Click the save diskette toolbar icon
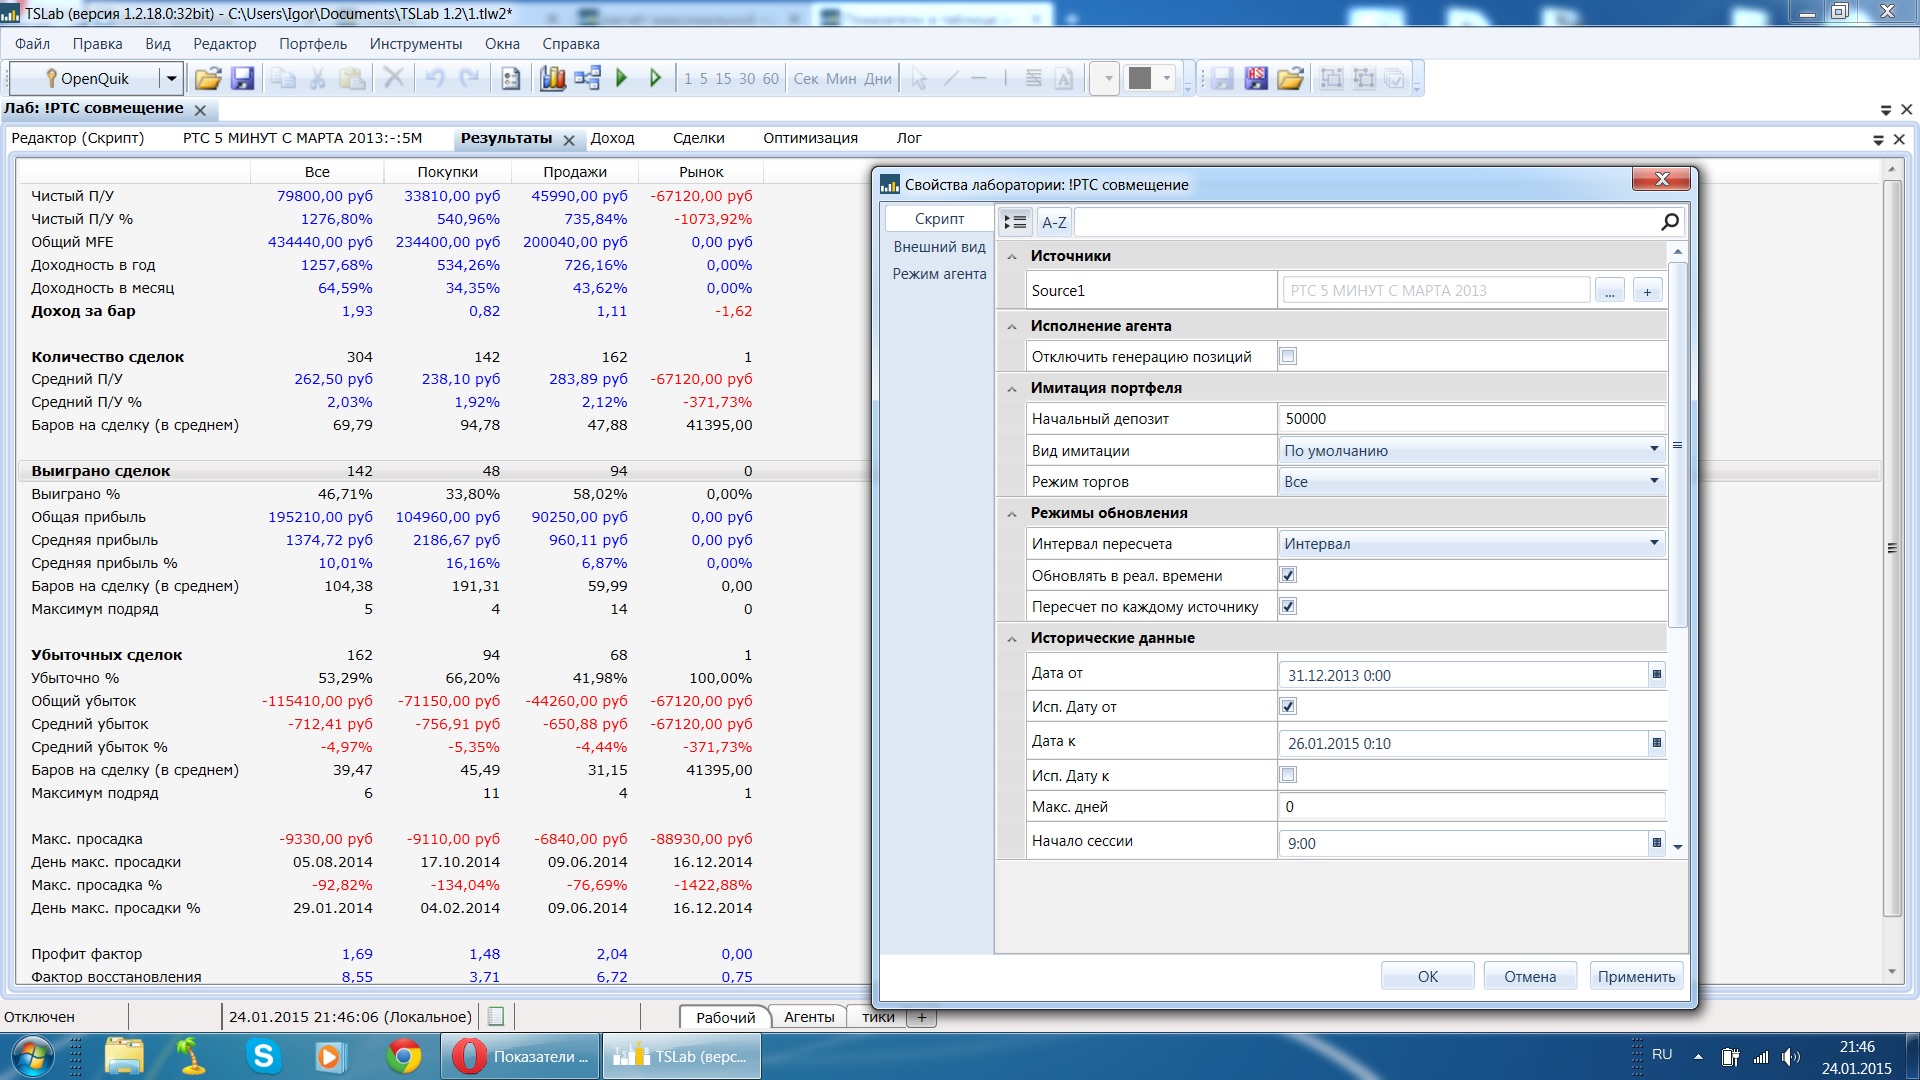 [x=242, y=78]
